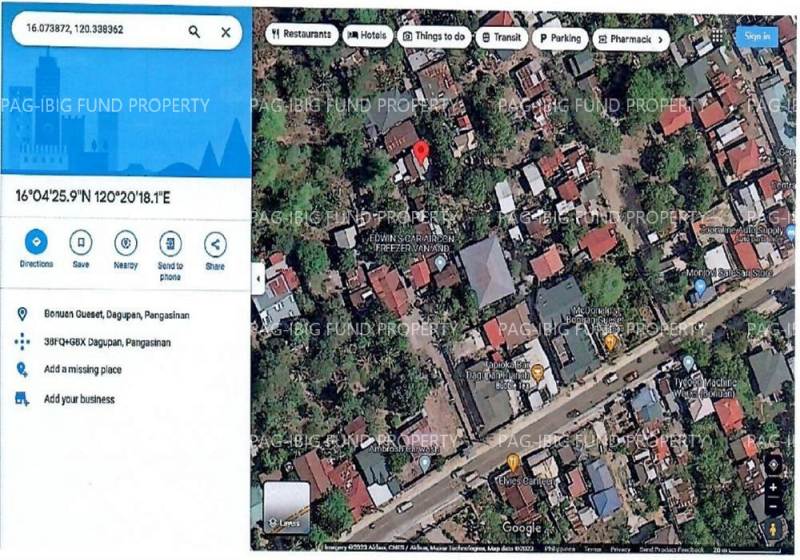Click the coordinates search input field
The height and width of the screenshot is (560, 800).
tap(95, 32)
